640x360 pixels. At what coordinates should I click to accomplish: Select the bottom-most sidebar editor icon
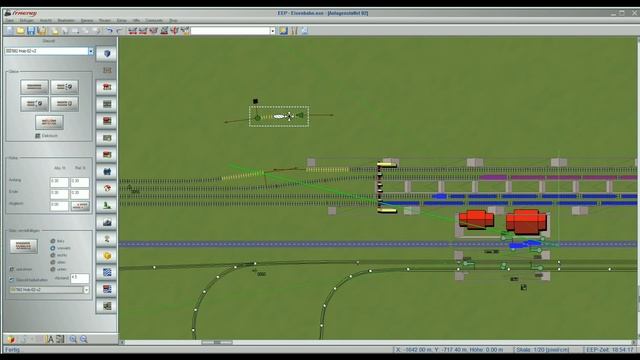pos(107,306)
